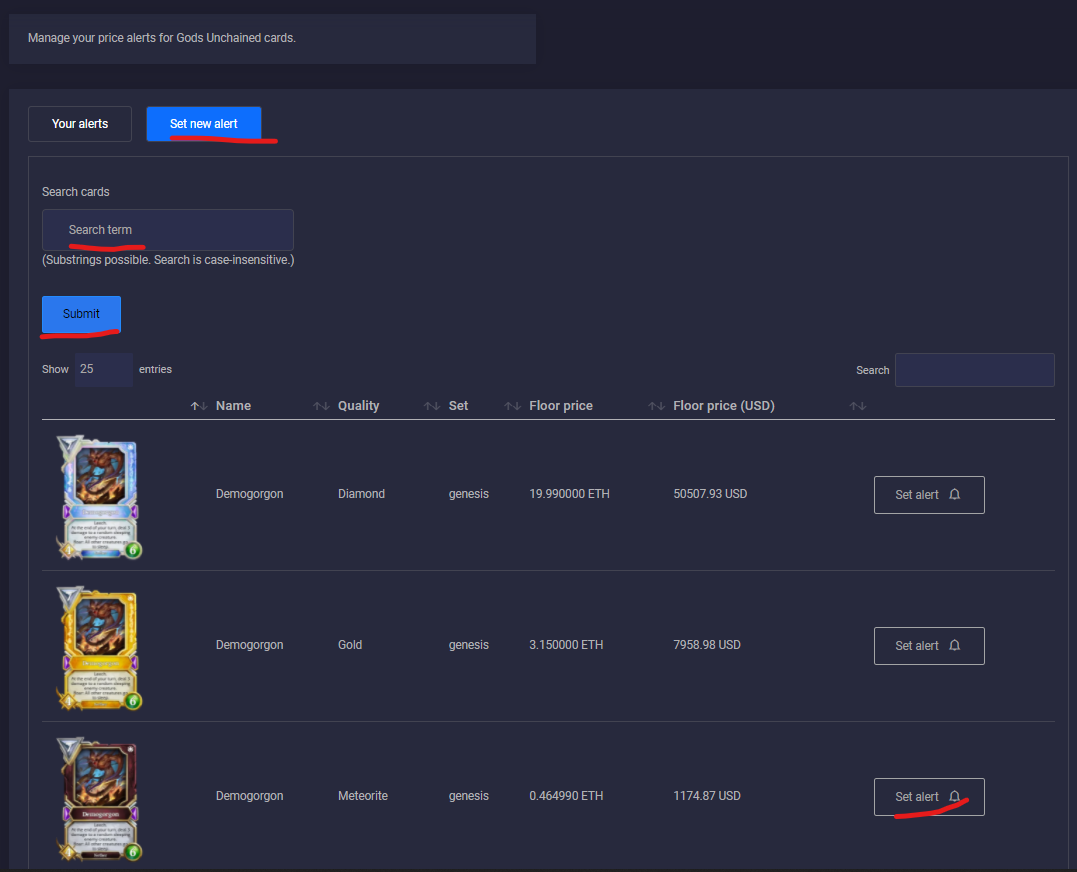Open the Diamond Demogorgon card image
This screenshot has width=1077, height=872.
point(99,497)
